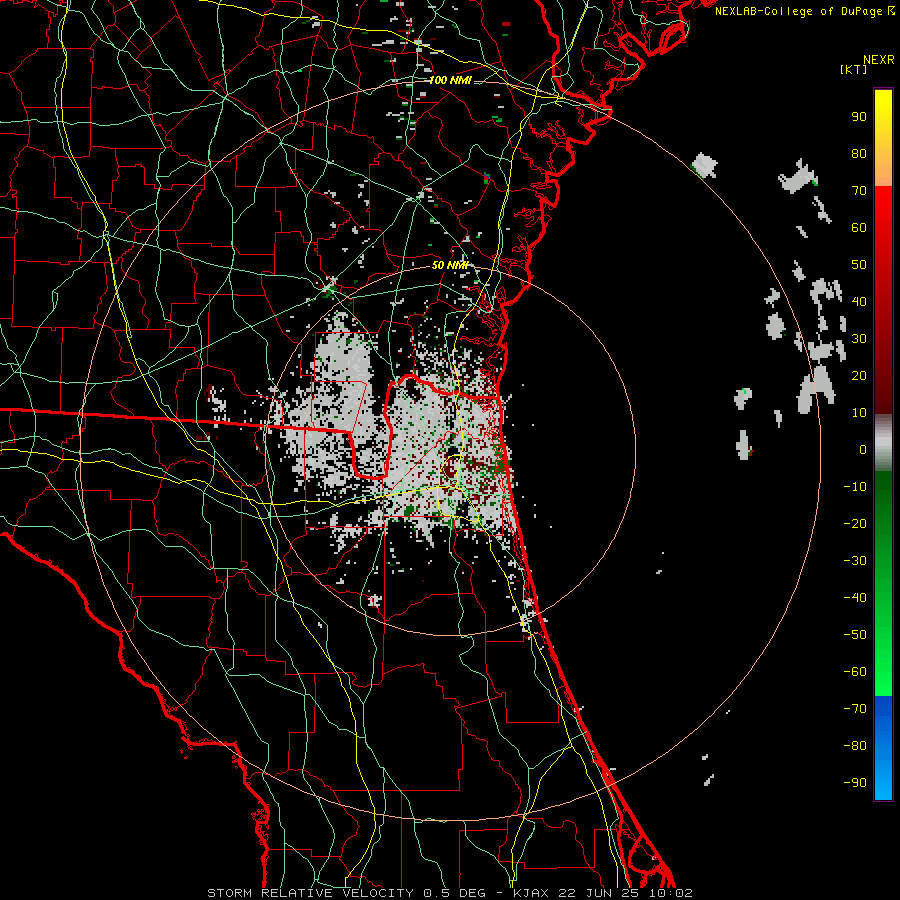Image resolution: width=900 pixels, height=900 pixels.
Task: Click the 80 value on the velocity scale
Action: [x=859, y=153]
